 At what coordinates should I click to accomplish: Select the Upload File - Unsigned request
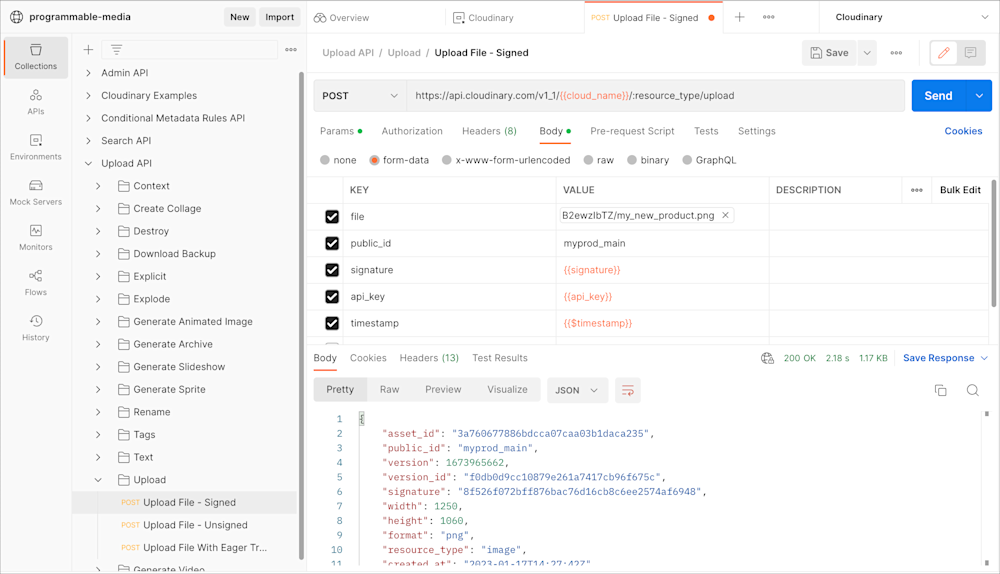pyautogui.click(x=195, y=525)
